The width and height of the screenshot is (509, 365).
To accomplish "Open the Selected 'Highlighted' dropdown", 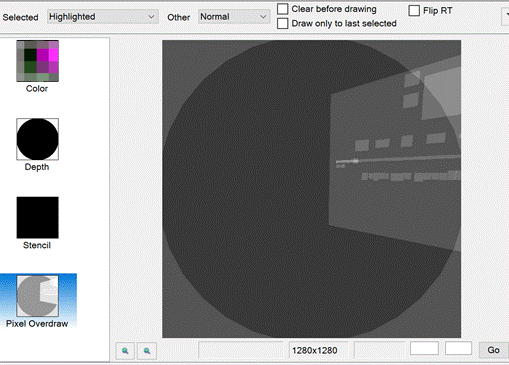I will click(x=102, y=17).
